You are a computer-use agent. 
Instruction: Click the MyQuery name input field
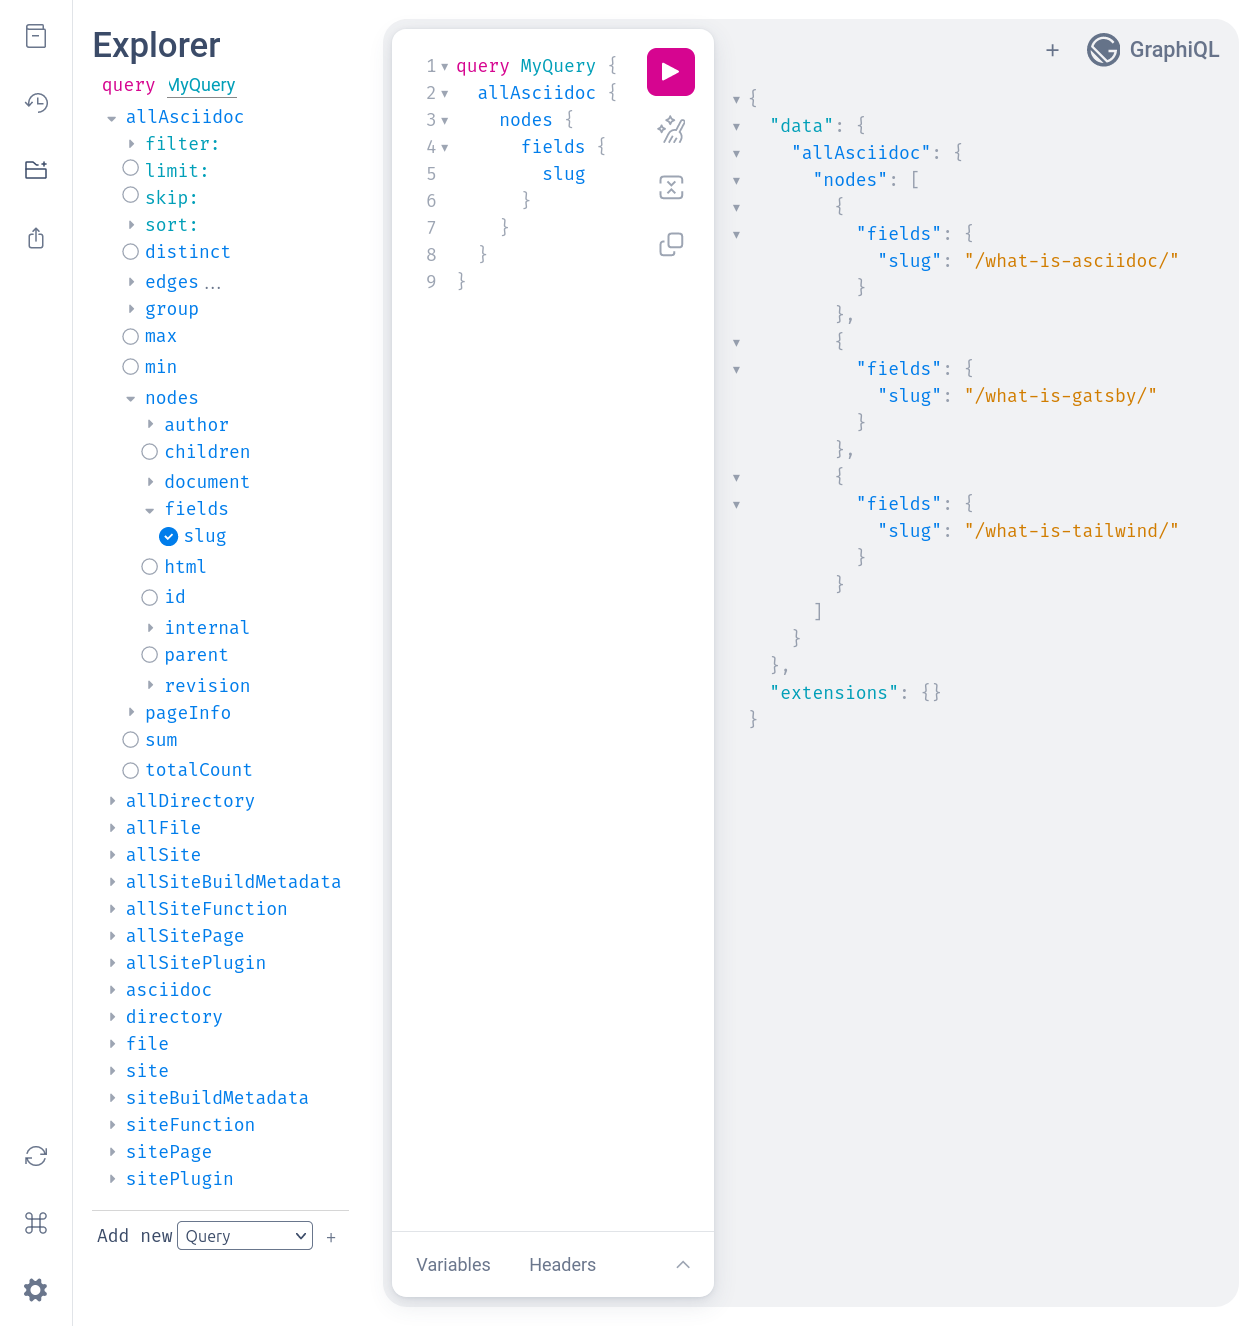(202, 86)
